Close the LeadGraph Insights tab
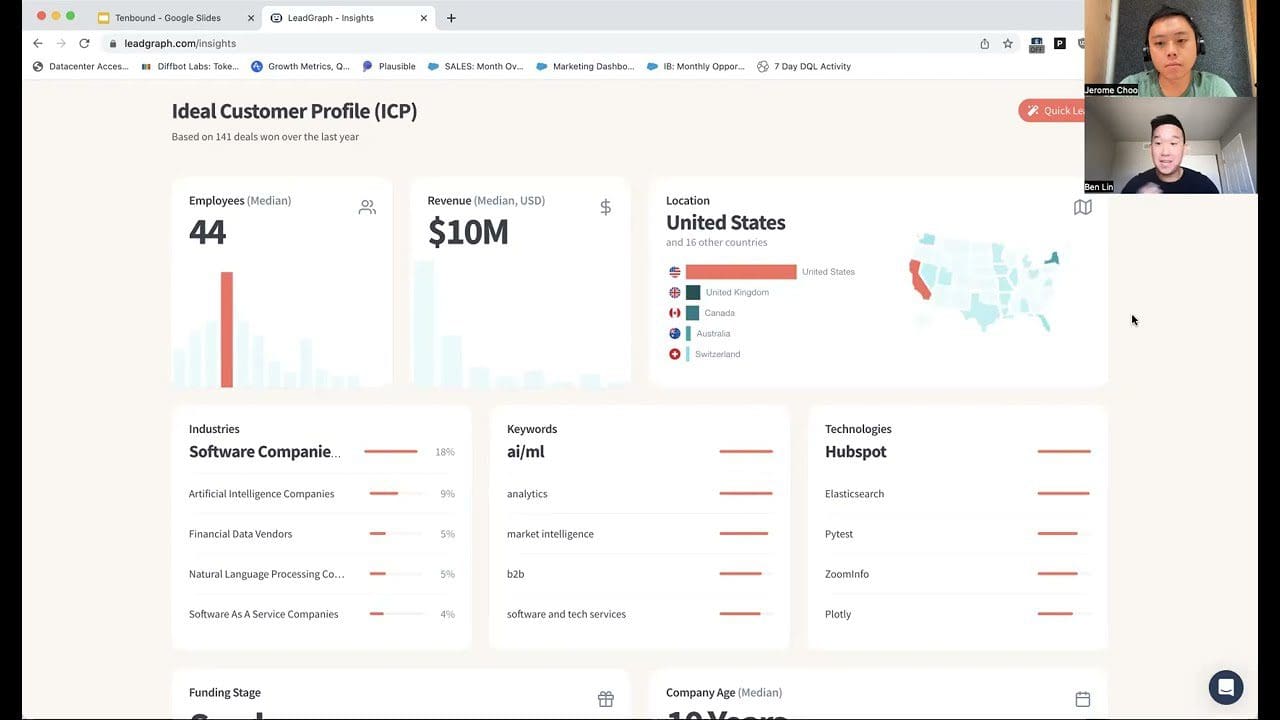Screen dimensions: 1280x720 [424, 18]
